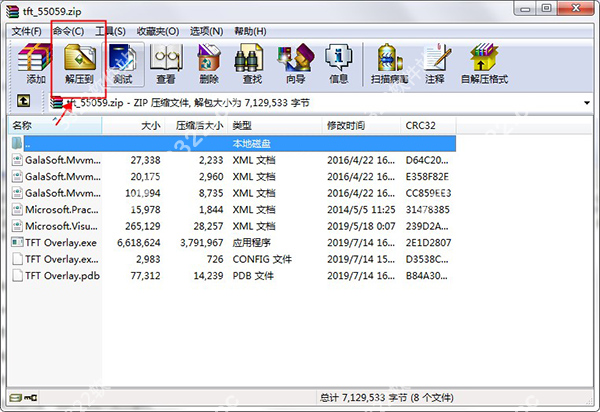Sort by Packed Size (压缩后大小) header
Viewport: 600px width, 412px height.
click(x=196, y=125)
